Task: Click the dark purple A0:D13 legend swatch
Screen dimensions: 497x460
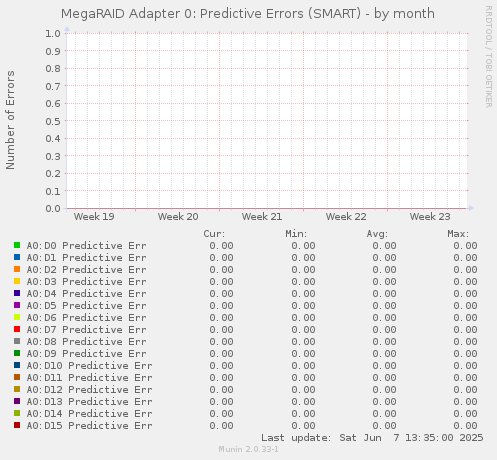Action: (17, 401)
